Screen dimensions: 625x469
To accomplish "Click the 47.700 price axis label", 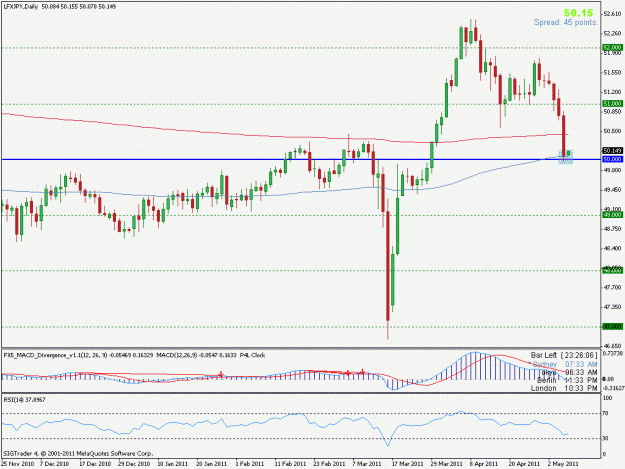I will (613, 287).
